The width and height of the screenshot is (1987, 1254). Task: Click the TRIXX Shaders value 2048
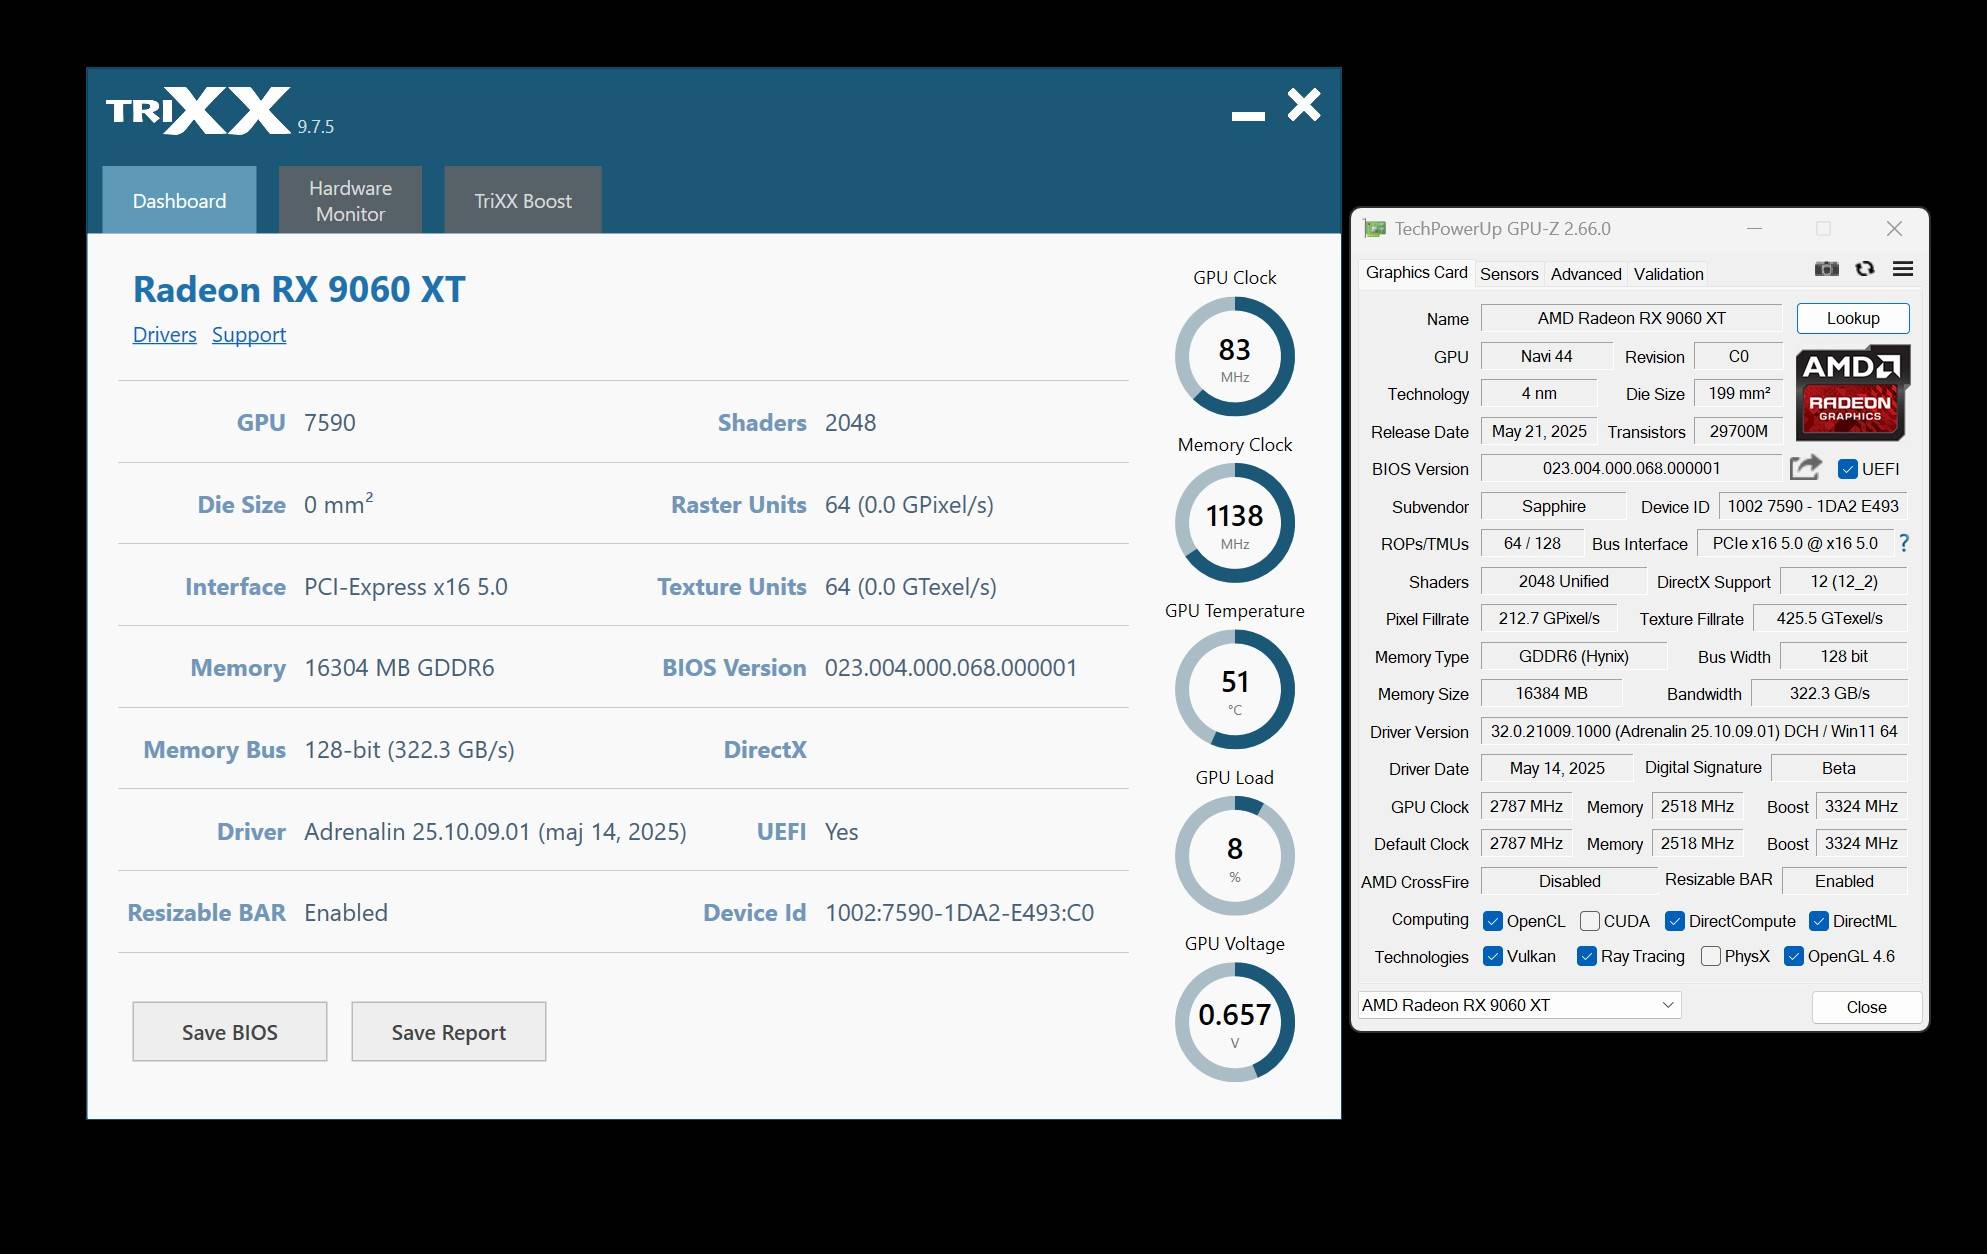click(x=850, y=422)
